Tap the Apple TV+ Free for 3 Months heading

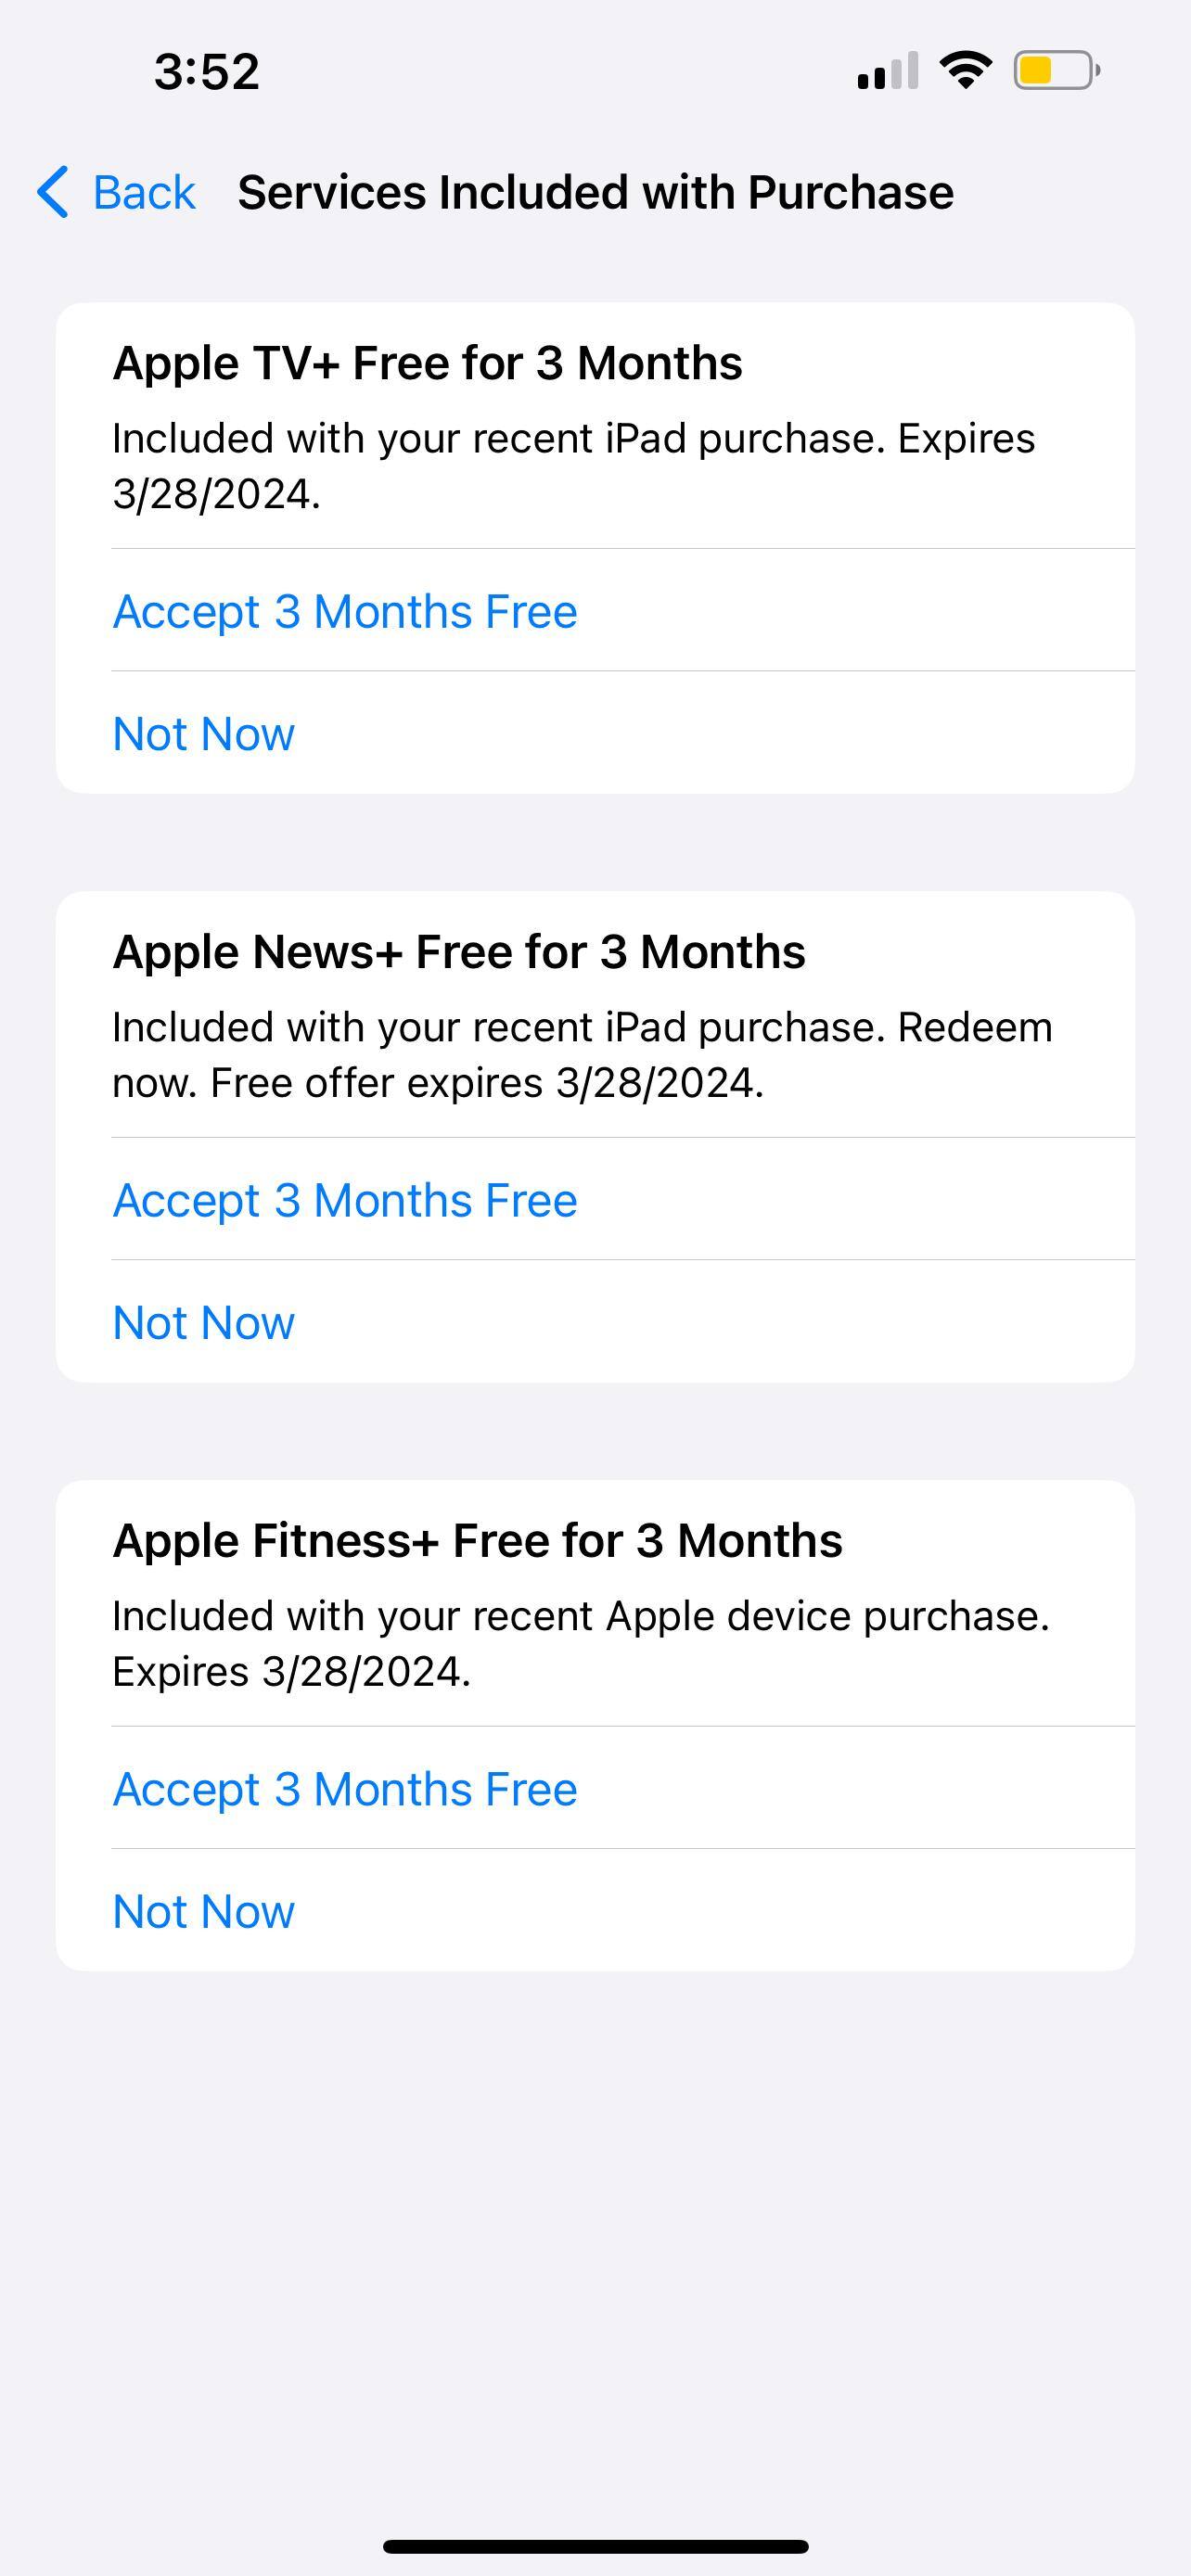(427, 363)
